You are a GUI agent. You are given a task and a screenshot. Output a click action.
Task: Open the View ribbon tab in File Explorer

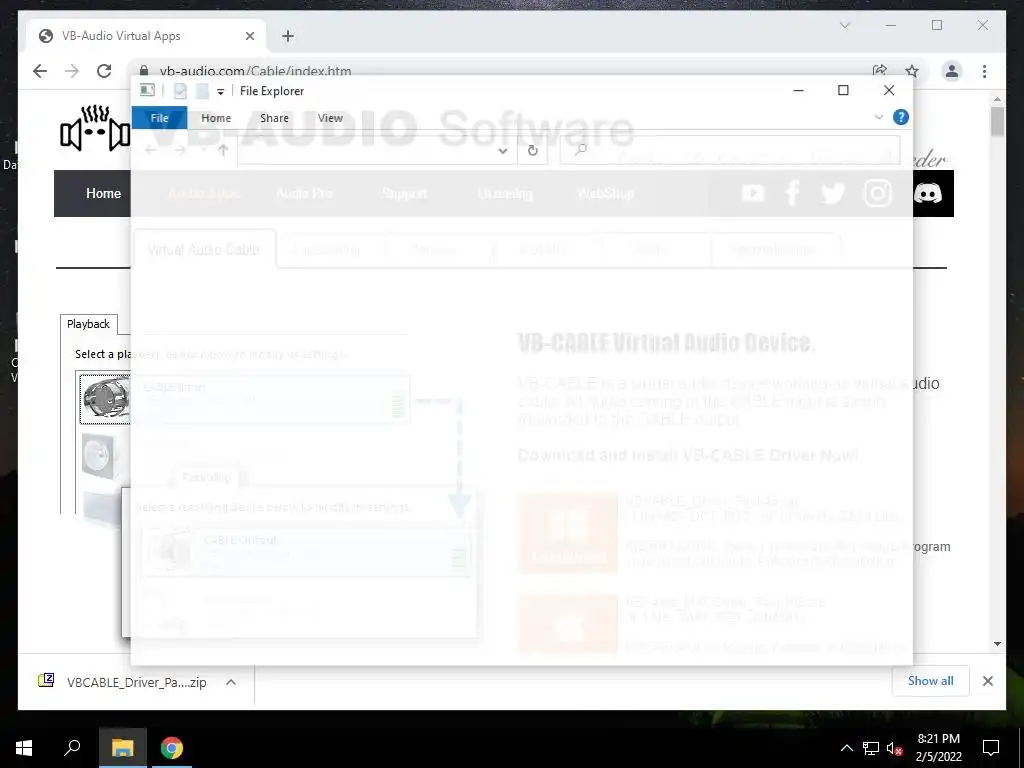pos(330,118)
